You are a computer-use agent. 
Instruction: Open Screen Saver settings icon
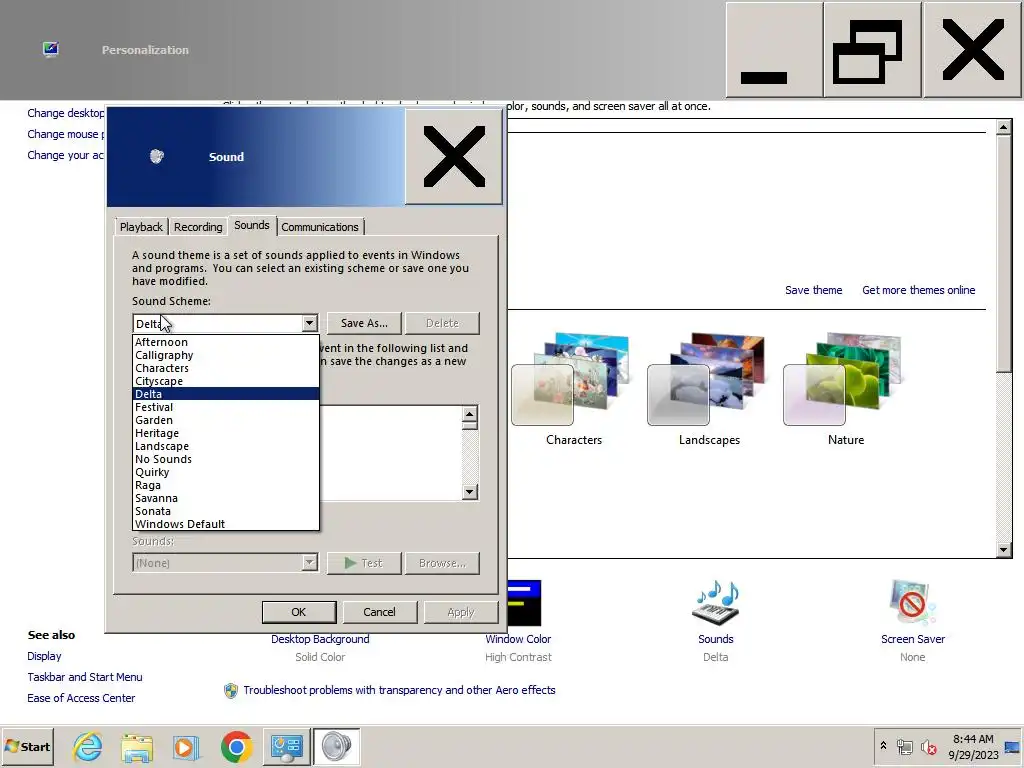point(912,603)
